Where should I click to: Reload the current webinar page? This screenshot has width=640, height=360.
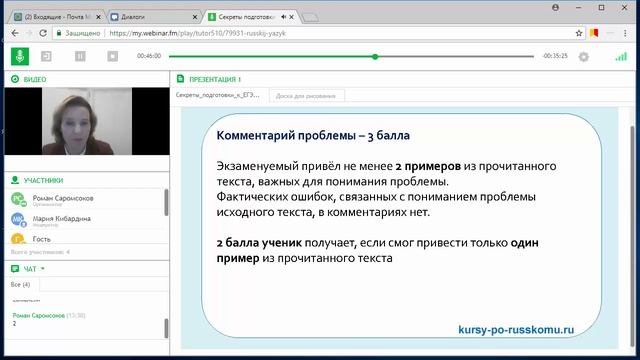click(x=43, y=33)
